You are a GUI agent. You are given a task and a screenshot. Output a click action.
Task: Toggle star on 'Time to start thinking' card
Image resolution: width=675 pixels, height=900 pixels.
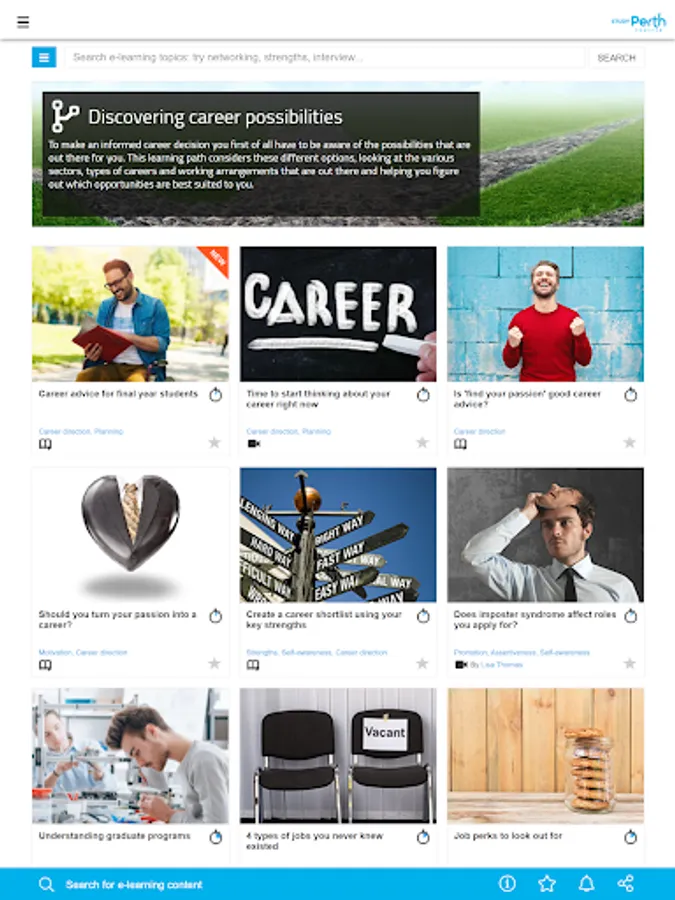pos(422,443)
